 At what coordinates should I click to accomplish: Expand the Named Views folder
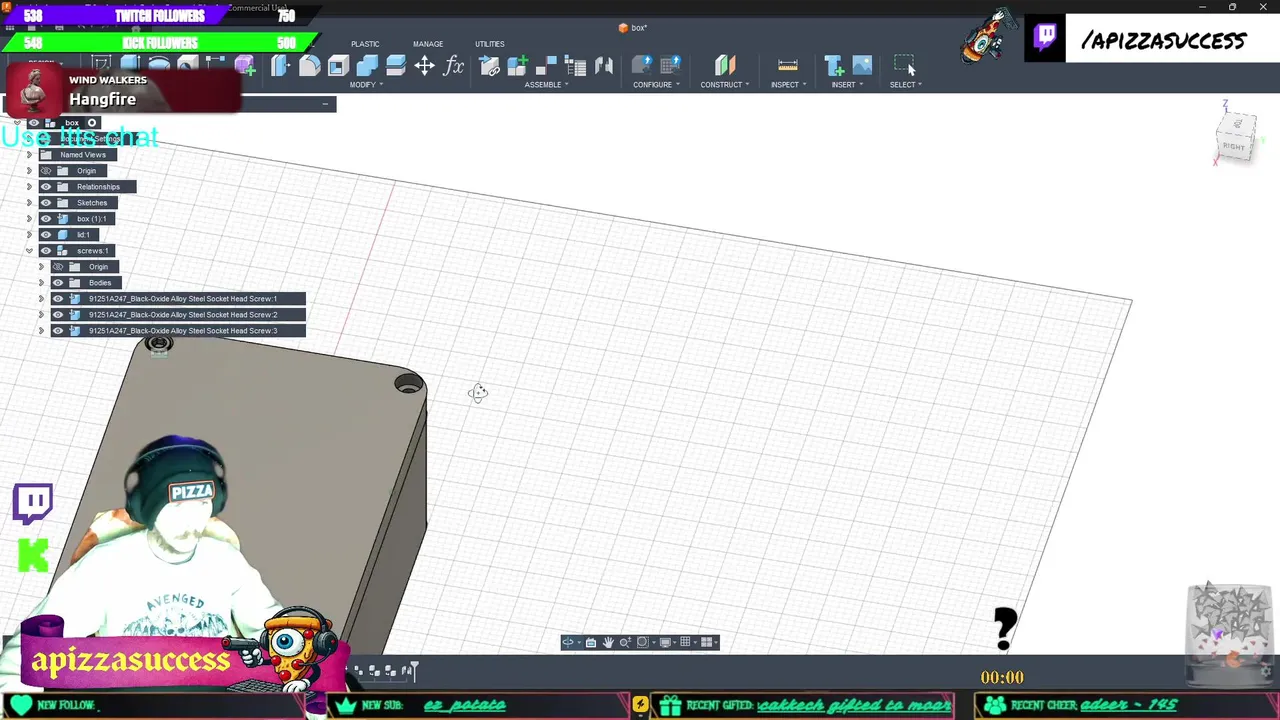pos(29,155)
